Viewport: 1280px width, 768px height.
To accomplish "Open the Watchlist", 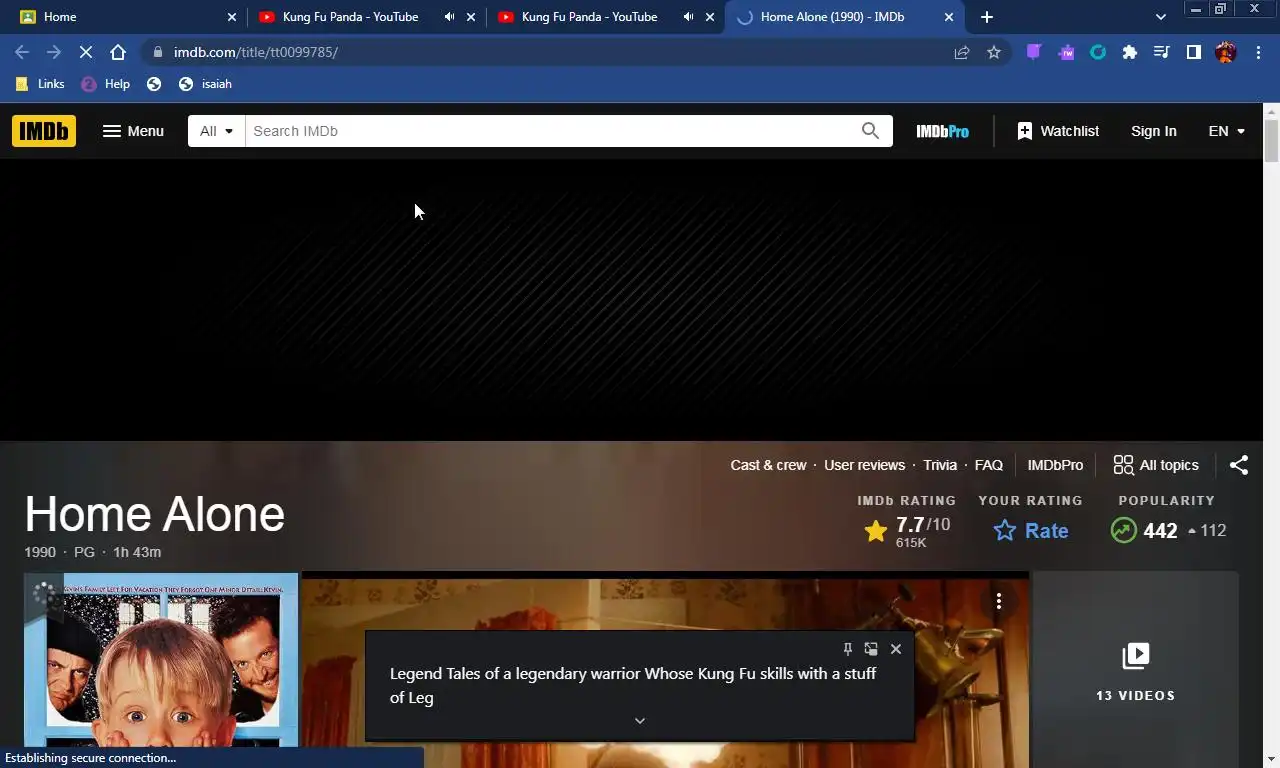I will pyautogui.click(x=1058, y=131).
